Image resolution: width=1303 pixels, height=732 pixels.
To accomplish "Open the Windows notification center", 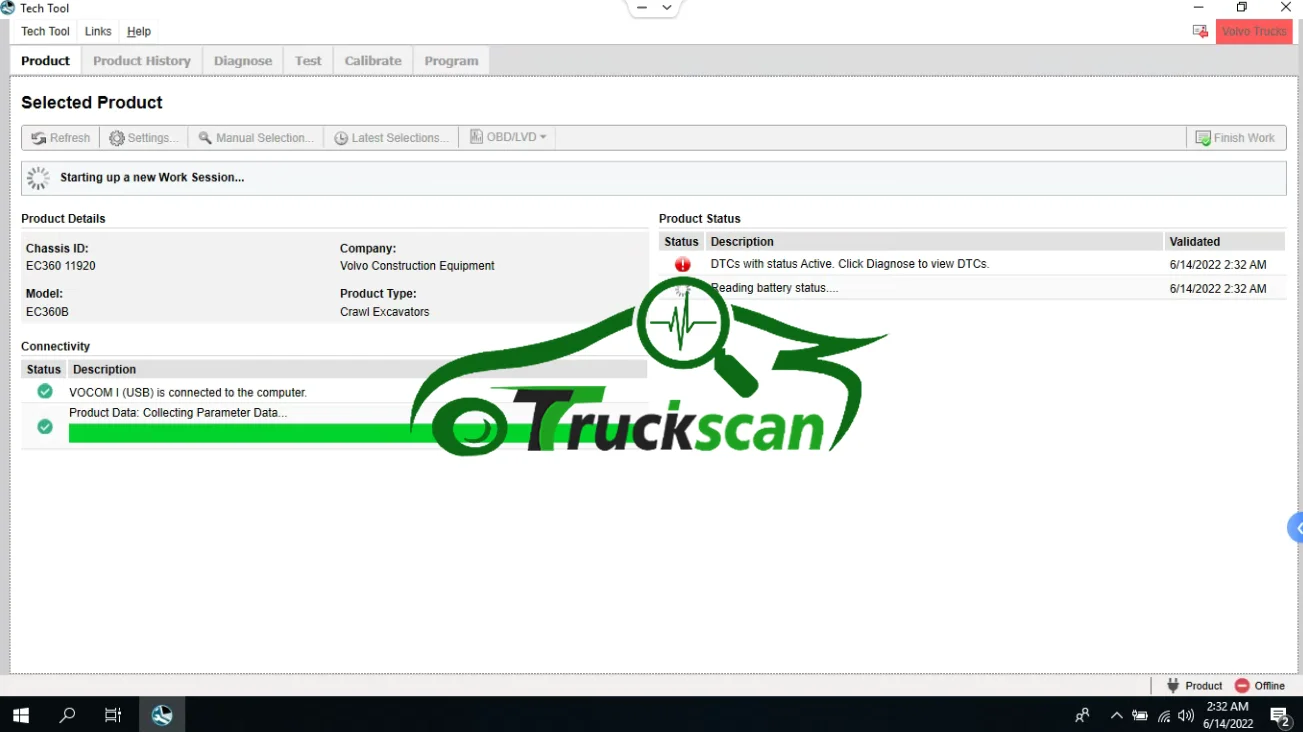I will pyautogui.click(x=1280, y=716).
